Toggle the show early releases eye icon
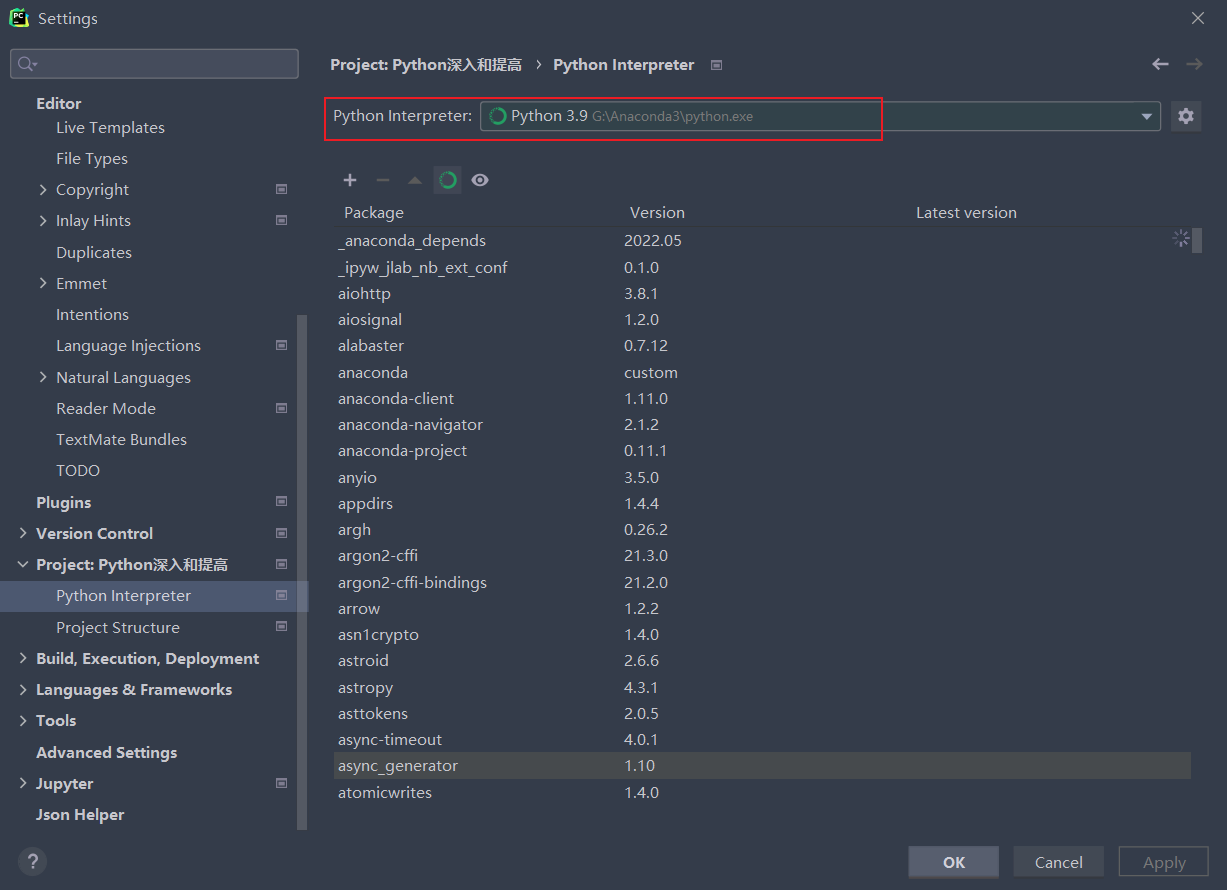1227x890 pixels. 480,180
